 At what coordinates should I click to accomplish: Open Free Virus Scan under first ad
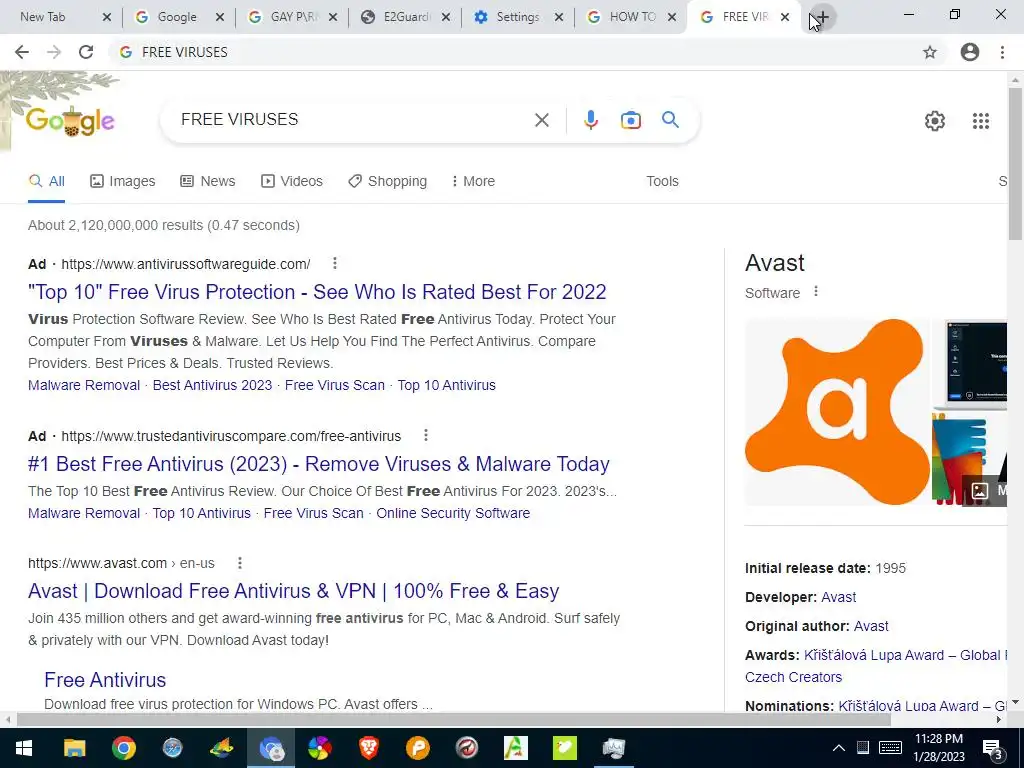(x=334, y=385)
